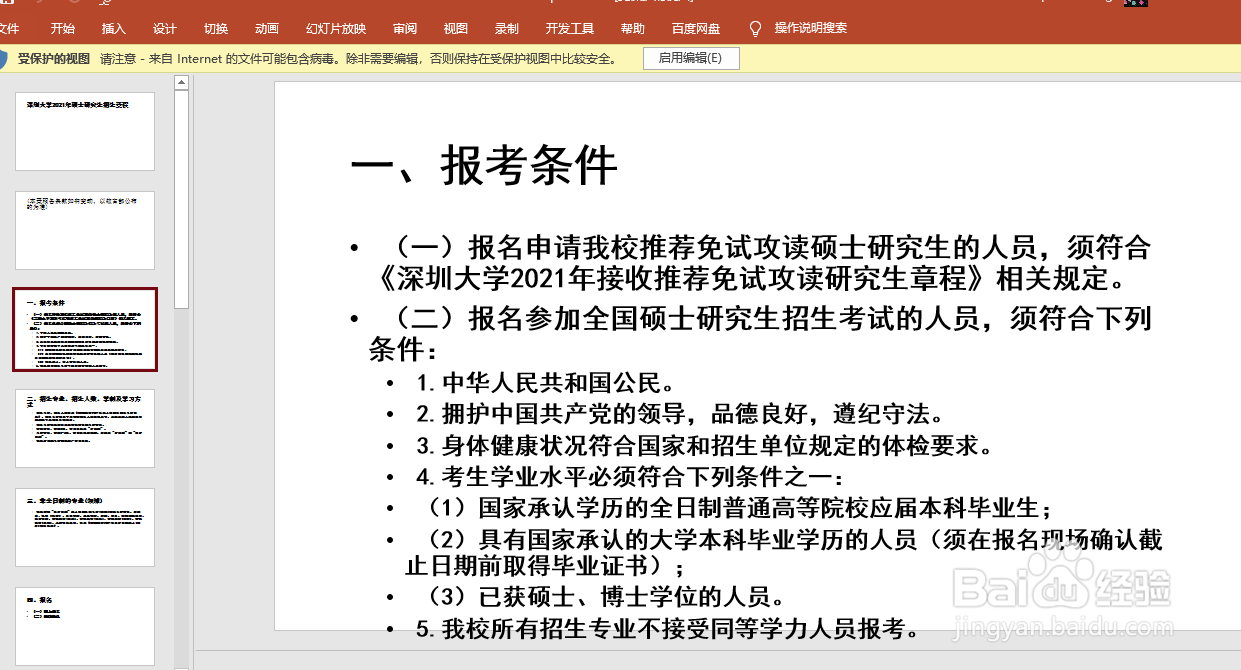
Task: Select the 二、招生专业 slide thumbnail
Action: point(85,428)
